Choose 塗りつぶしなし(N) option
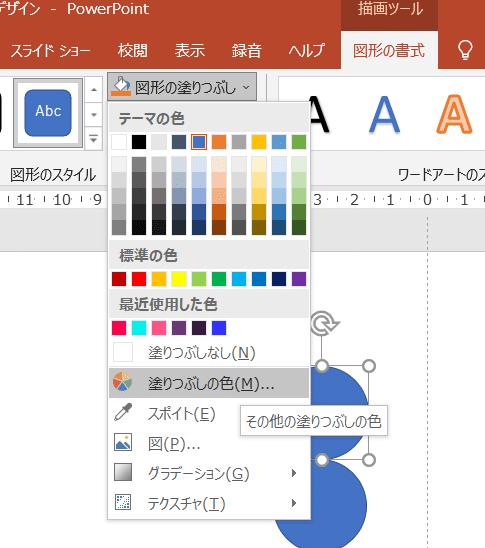485x548 pixels. click(209, 352)
